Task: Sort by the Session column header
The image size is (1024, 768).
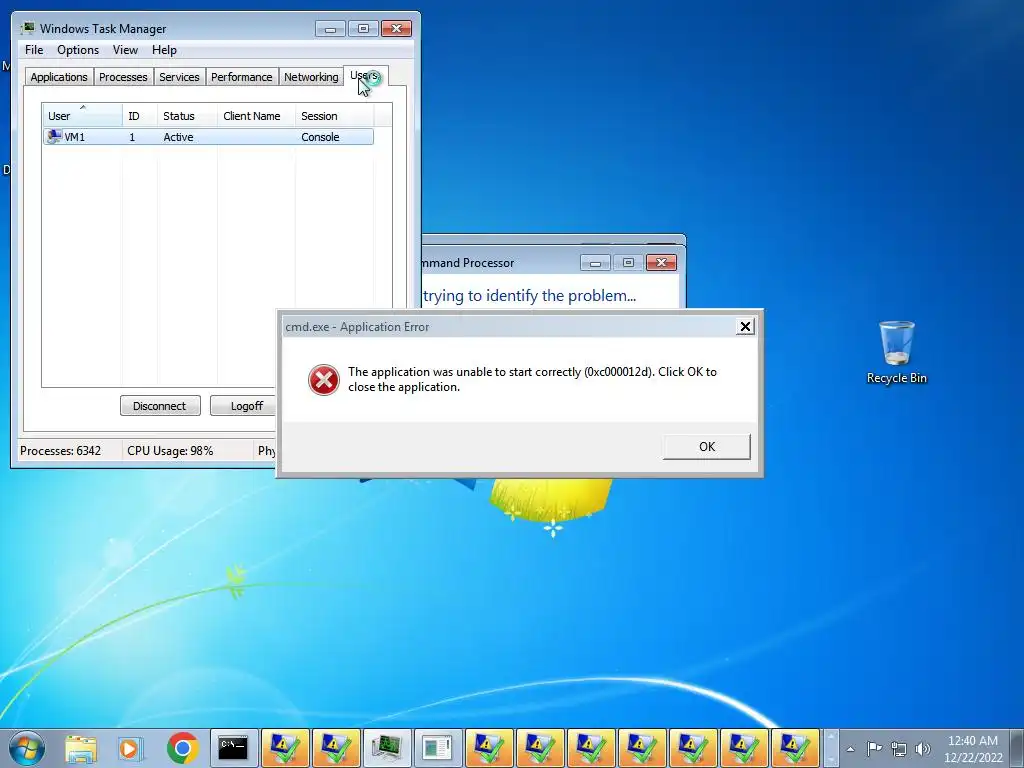Action: tap(334, 116)
